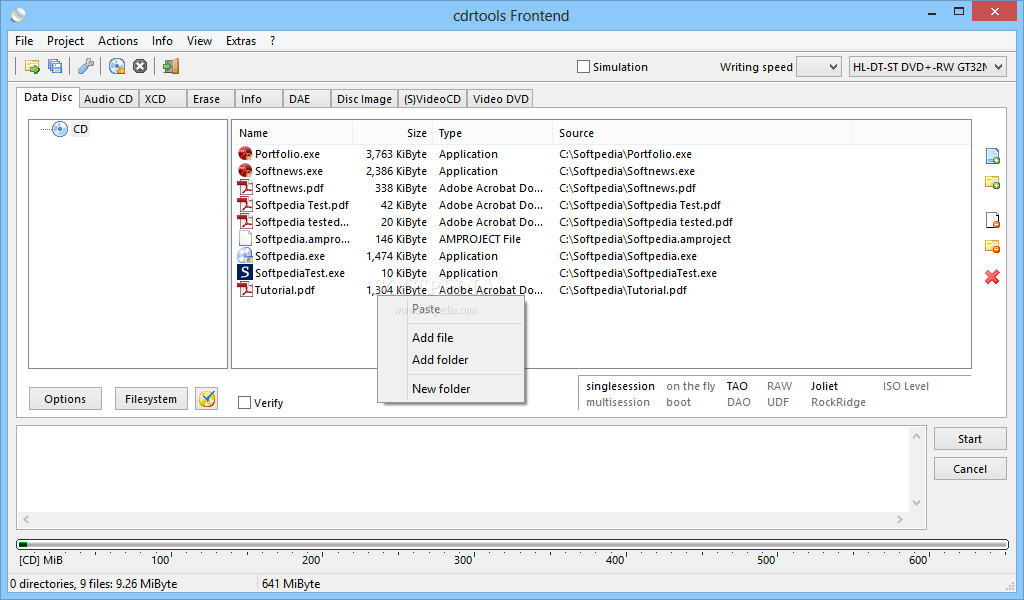Click the log horizontal scrollbar right arrow
This screenshot has height=600, width=1024.
[x=900, y=520]
